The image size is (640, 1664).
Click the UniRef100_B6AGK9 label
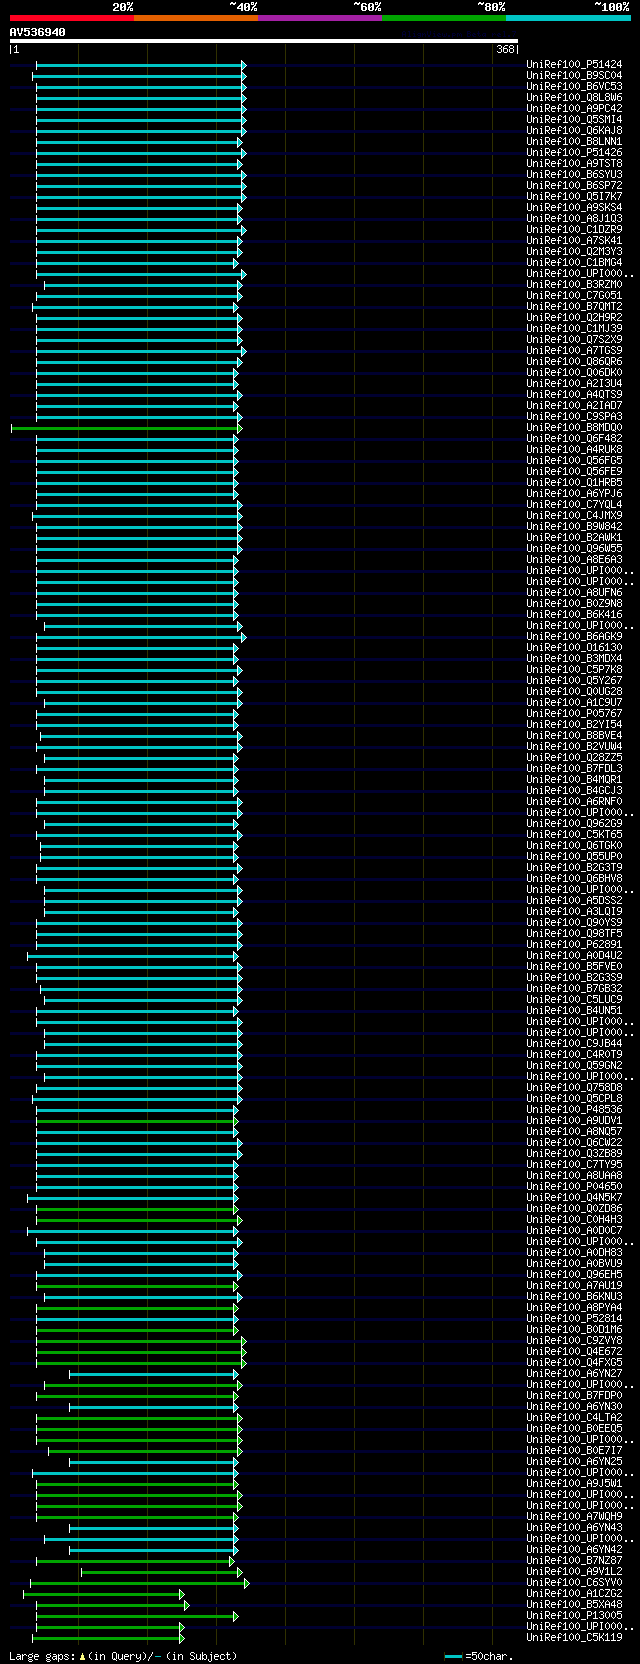[x=574, y=637]
